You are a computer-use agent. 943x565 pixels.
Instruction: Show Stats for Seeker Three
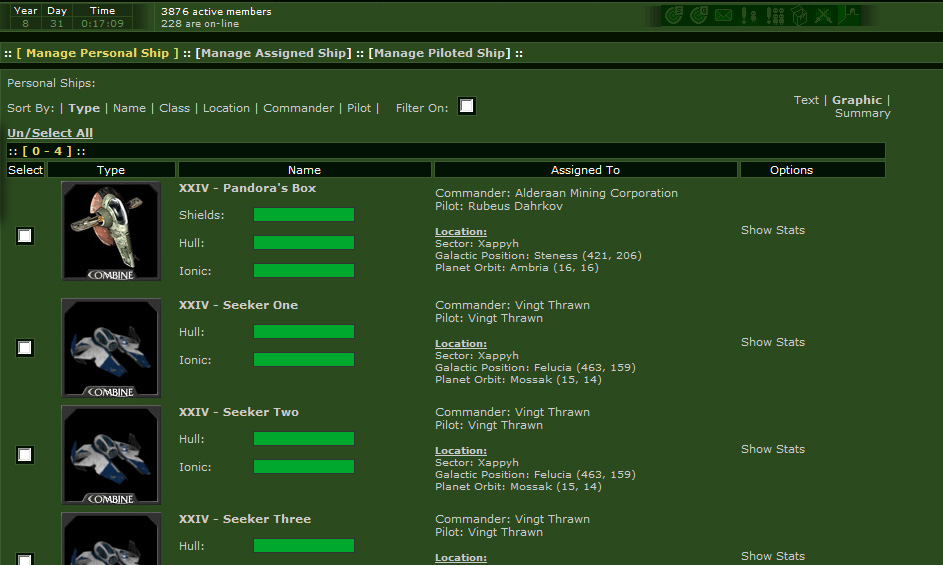tap(773, 556)
